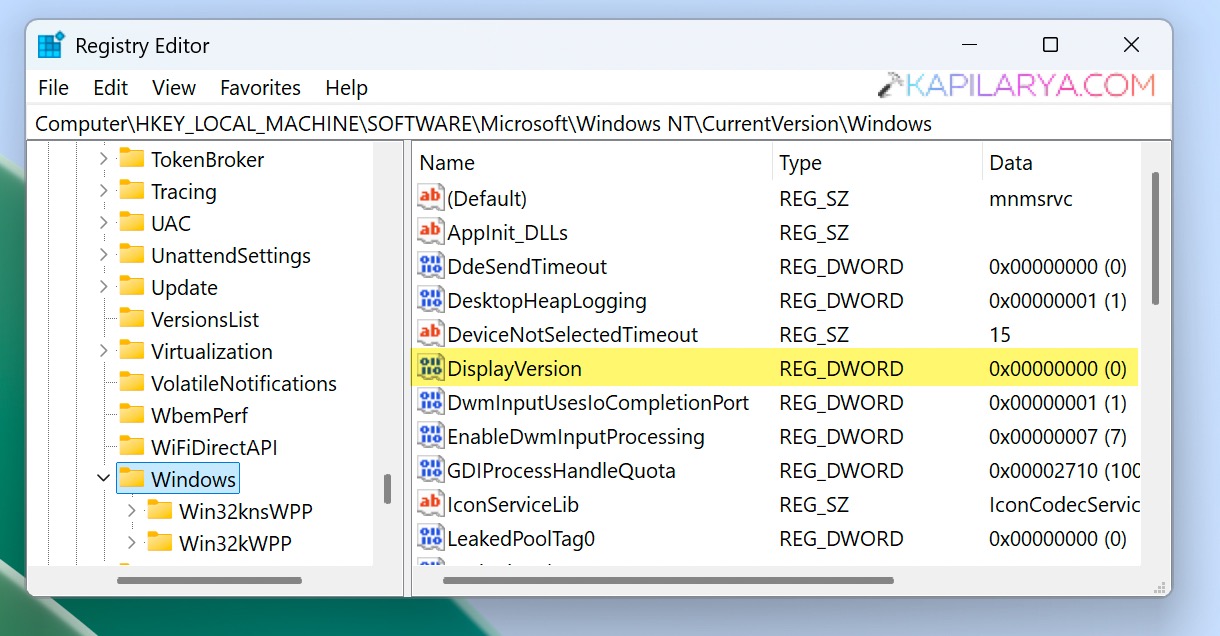
Task: Click the REG_SZ icon next to AppInit_DLLs
Action: click(429, 232)
